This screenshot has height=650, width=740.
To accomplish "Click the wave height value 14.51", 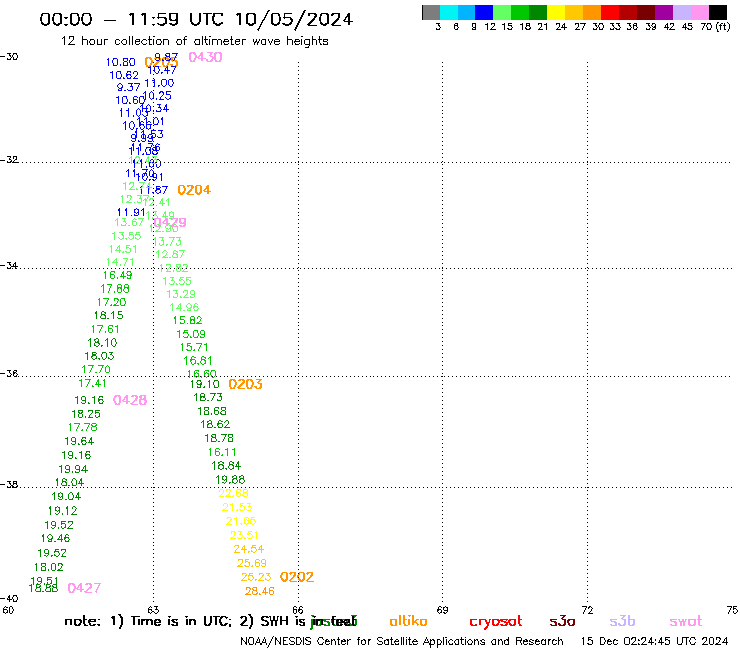I will click(123, 249).
